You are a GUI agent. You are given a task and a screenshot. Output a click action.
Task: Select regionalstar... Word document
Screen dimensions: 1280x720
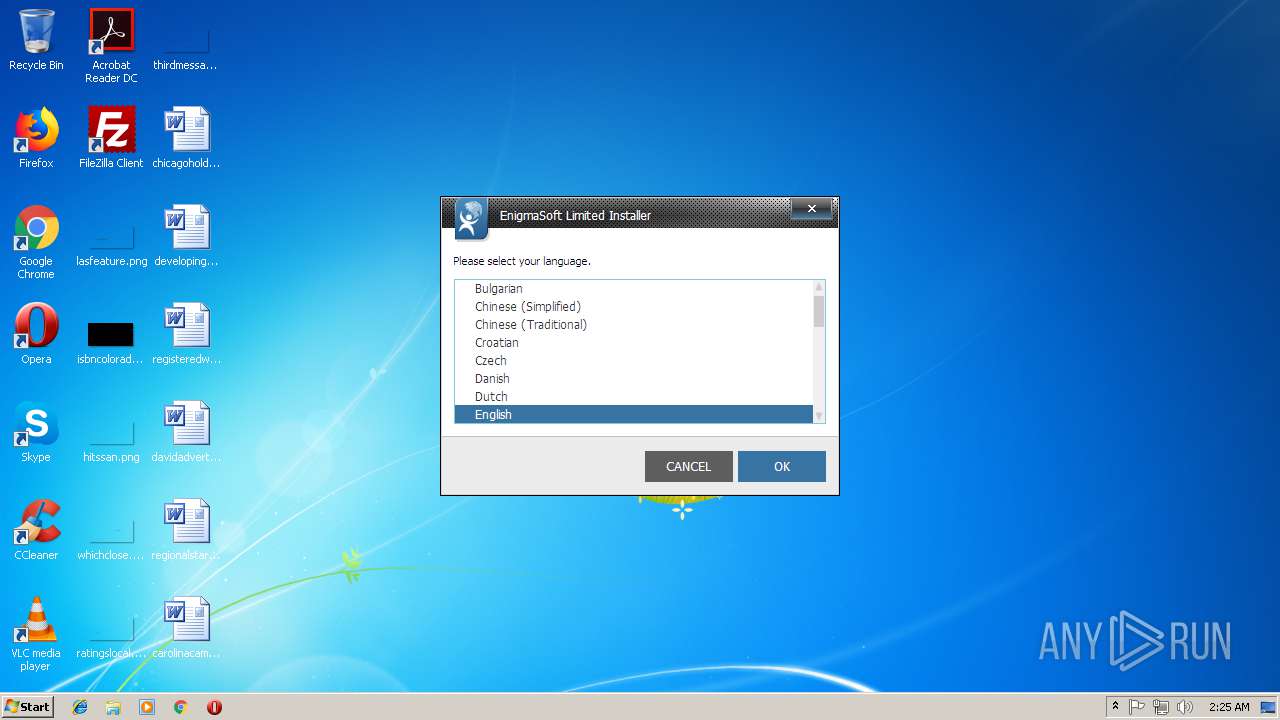pos(186,530)
